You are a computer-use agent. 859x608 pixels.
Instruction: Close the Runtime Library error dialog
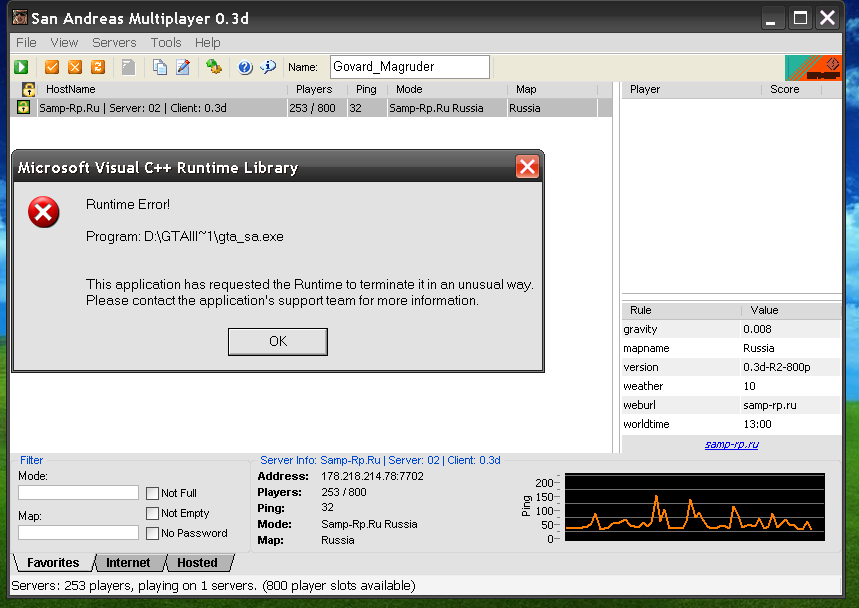pos(527,167)
